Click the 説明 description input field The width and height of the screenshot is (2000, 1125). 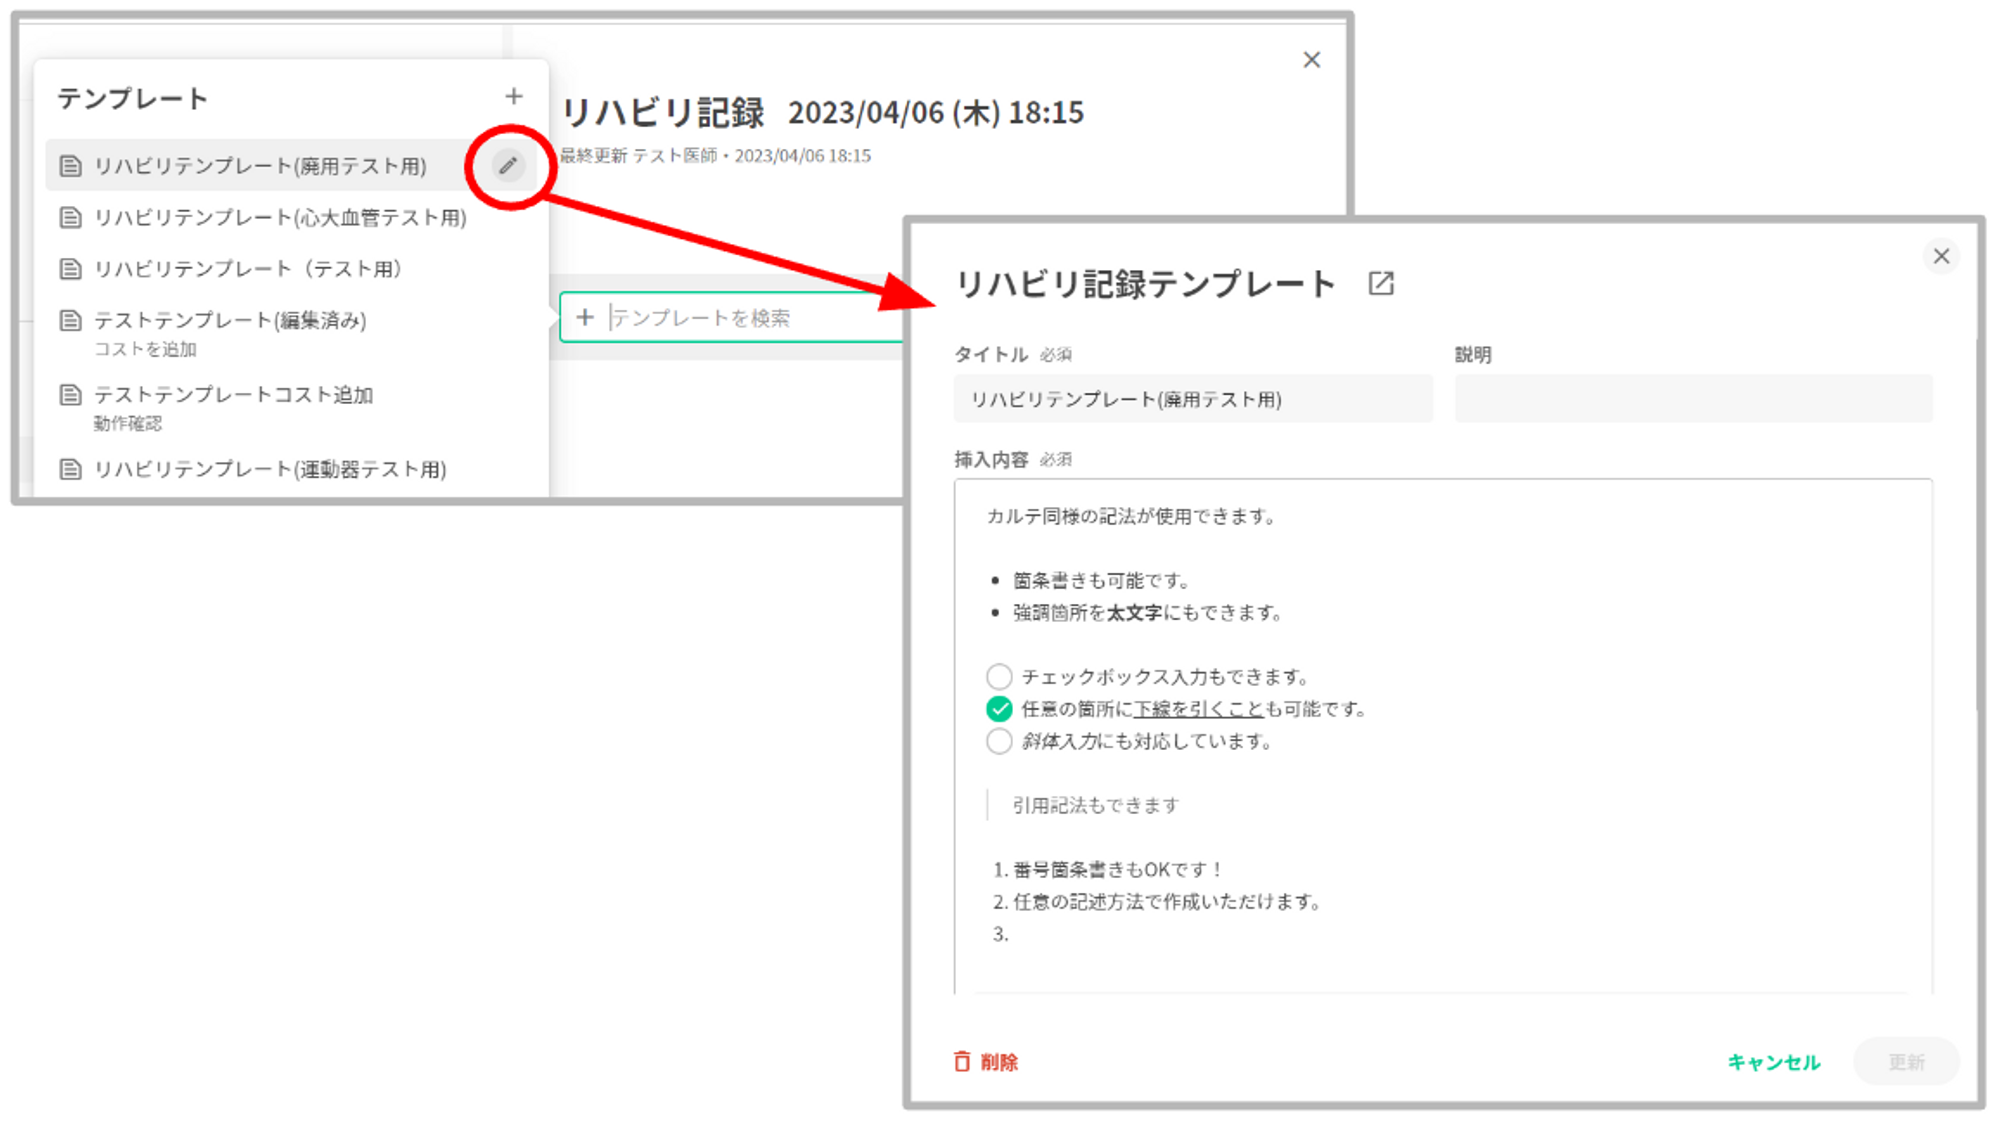coord(1693,399)
